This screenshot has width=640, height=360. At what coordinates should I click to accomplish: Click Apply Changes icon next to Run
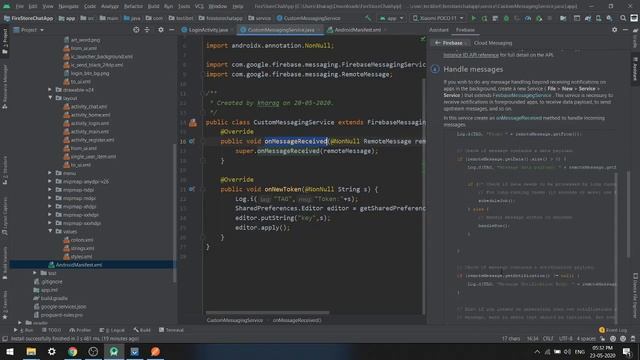[x=484, y=18]
